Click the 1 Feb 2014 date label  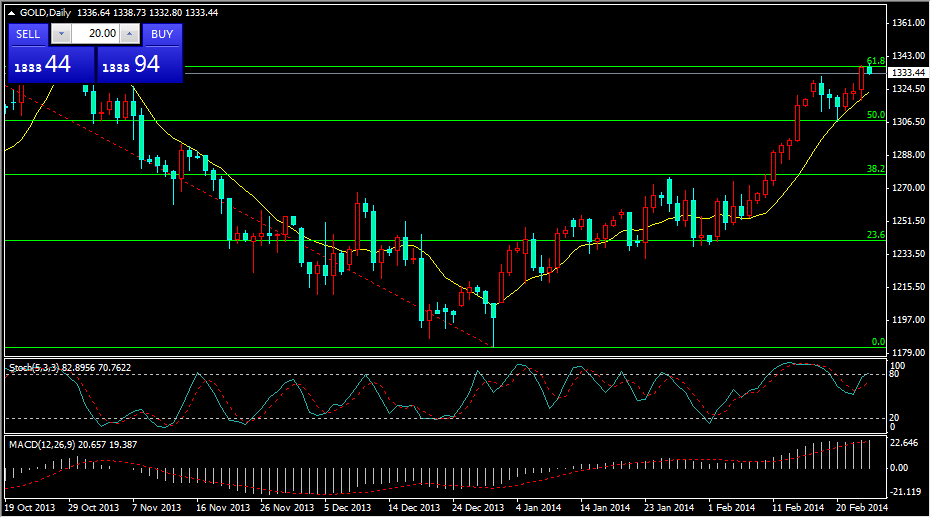(x=732, y=507)
